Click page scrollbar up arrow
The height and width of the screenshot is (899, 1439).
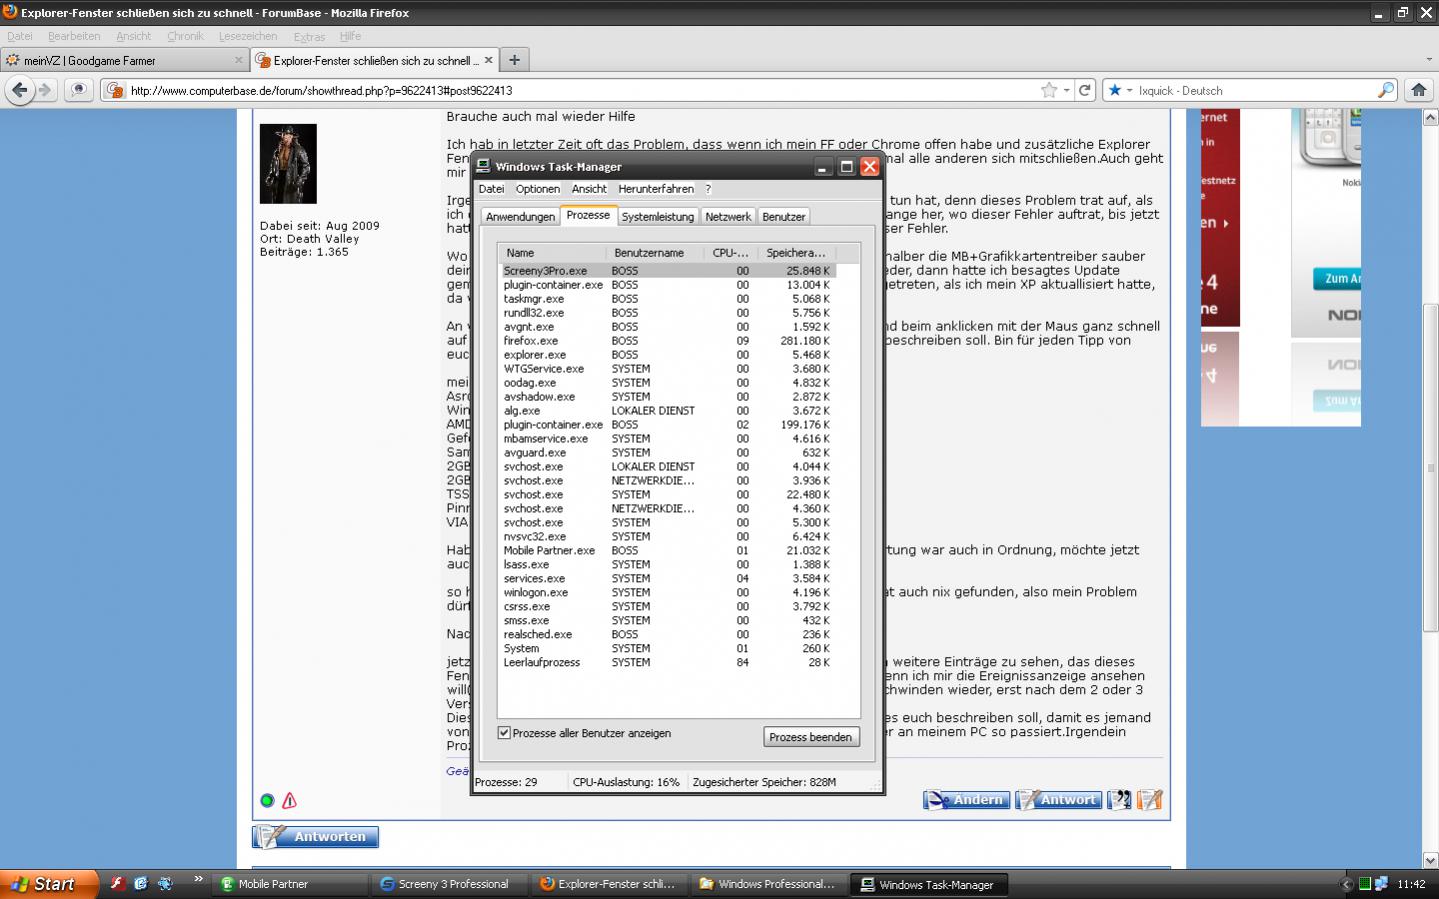tap(1430, 118)
